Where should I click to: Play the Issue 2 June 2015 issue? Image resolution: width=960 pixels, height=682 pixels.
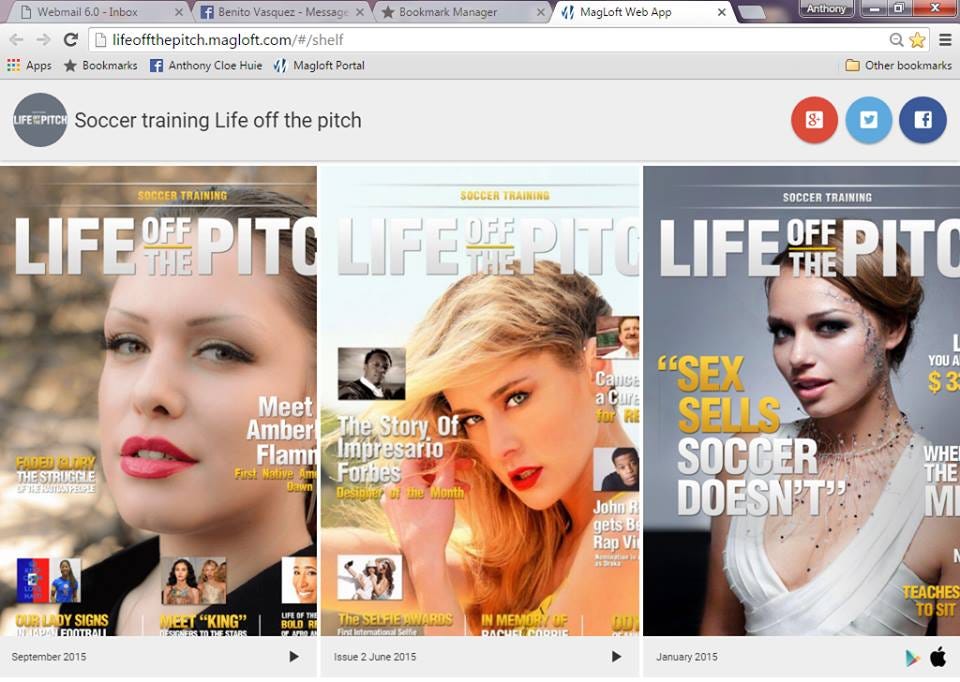(616, 656)
